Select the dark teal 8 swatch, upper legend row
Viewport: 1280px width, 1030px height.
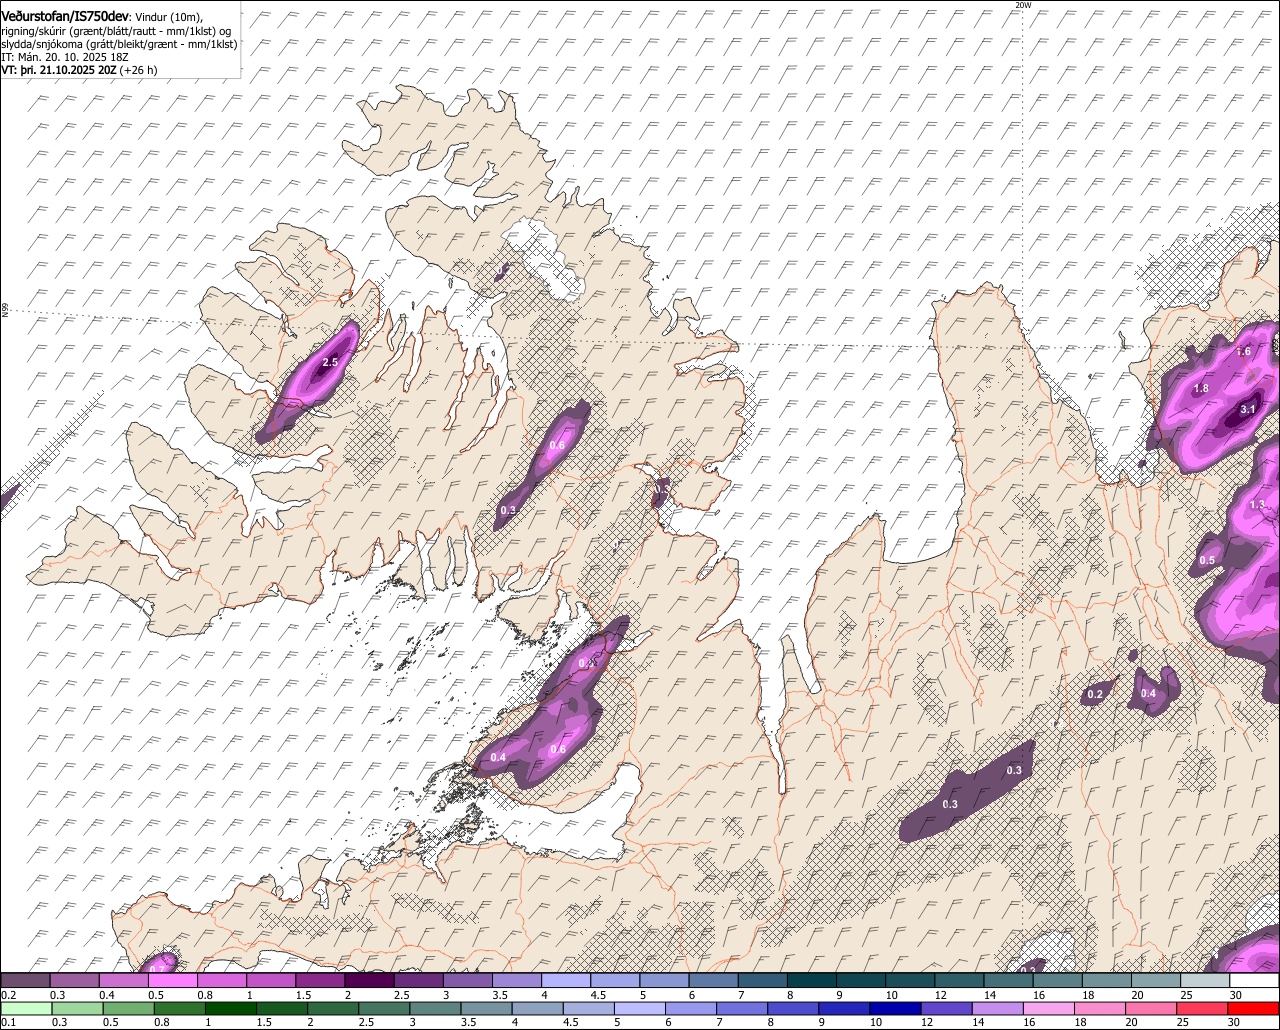[812, 980]
